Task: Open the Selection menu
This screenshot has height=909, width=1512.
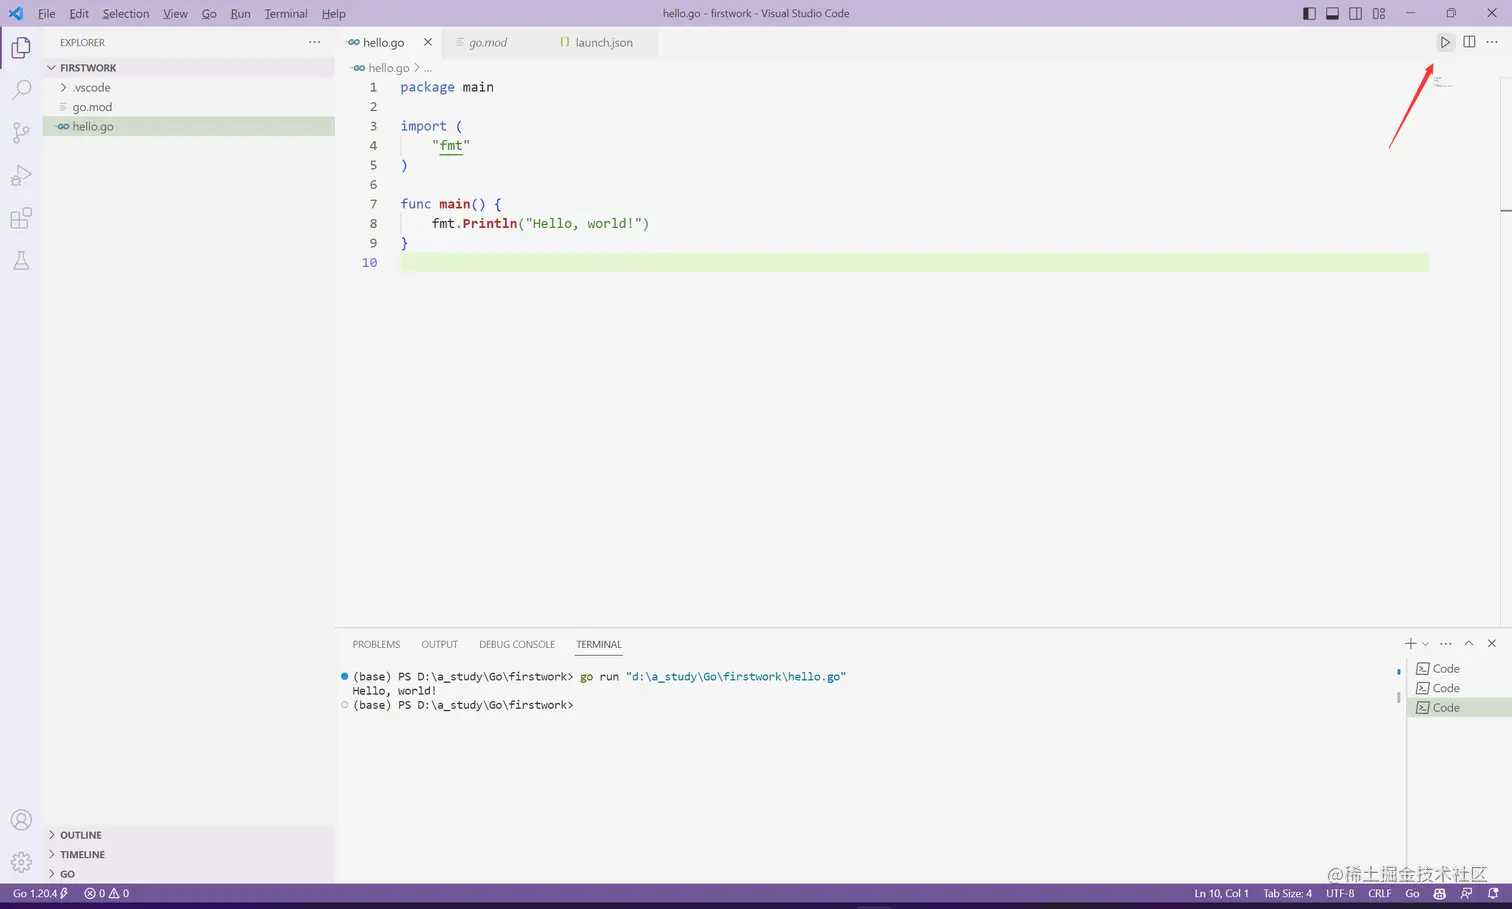Action: pyautogui.click(x=126, y=13)
